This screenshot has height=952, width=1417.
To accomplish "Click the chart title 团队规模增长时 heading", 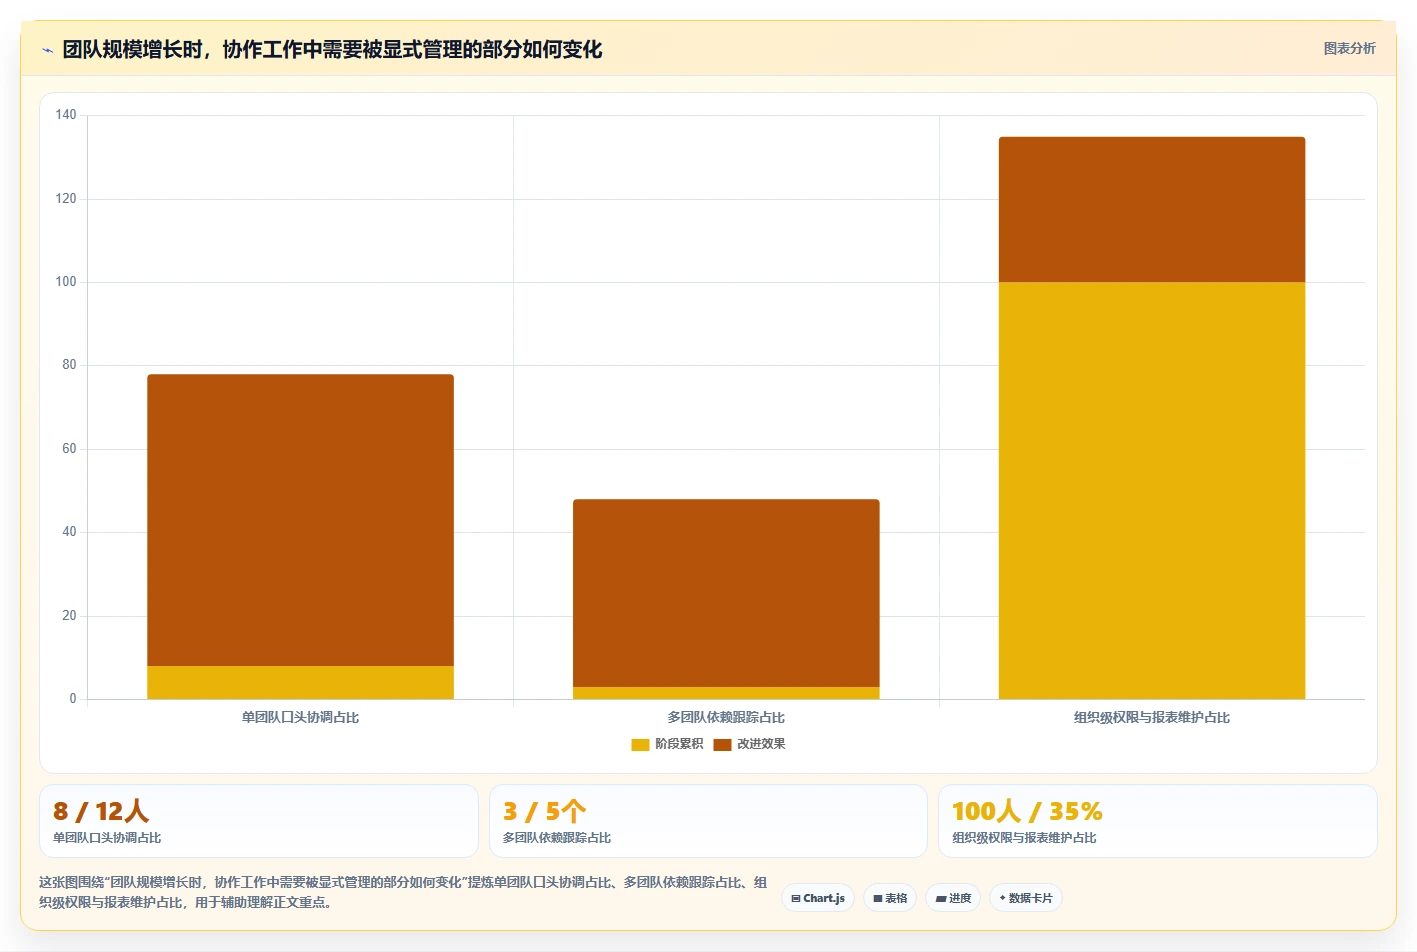I will (x=332, y=50).
